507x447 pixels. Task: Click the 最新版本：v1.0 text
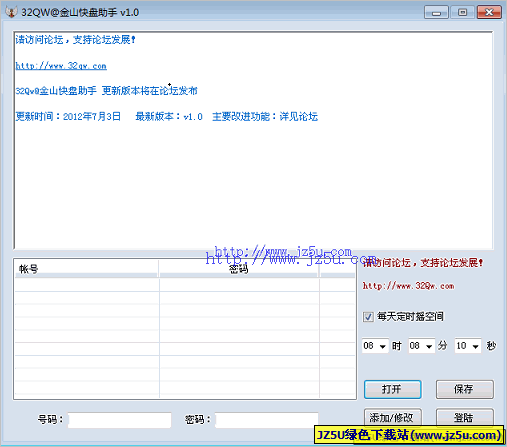coord(169,117)
